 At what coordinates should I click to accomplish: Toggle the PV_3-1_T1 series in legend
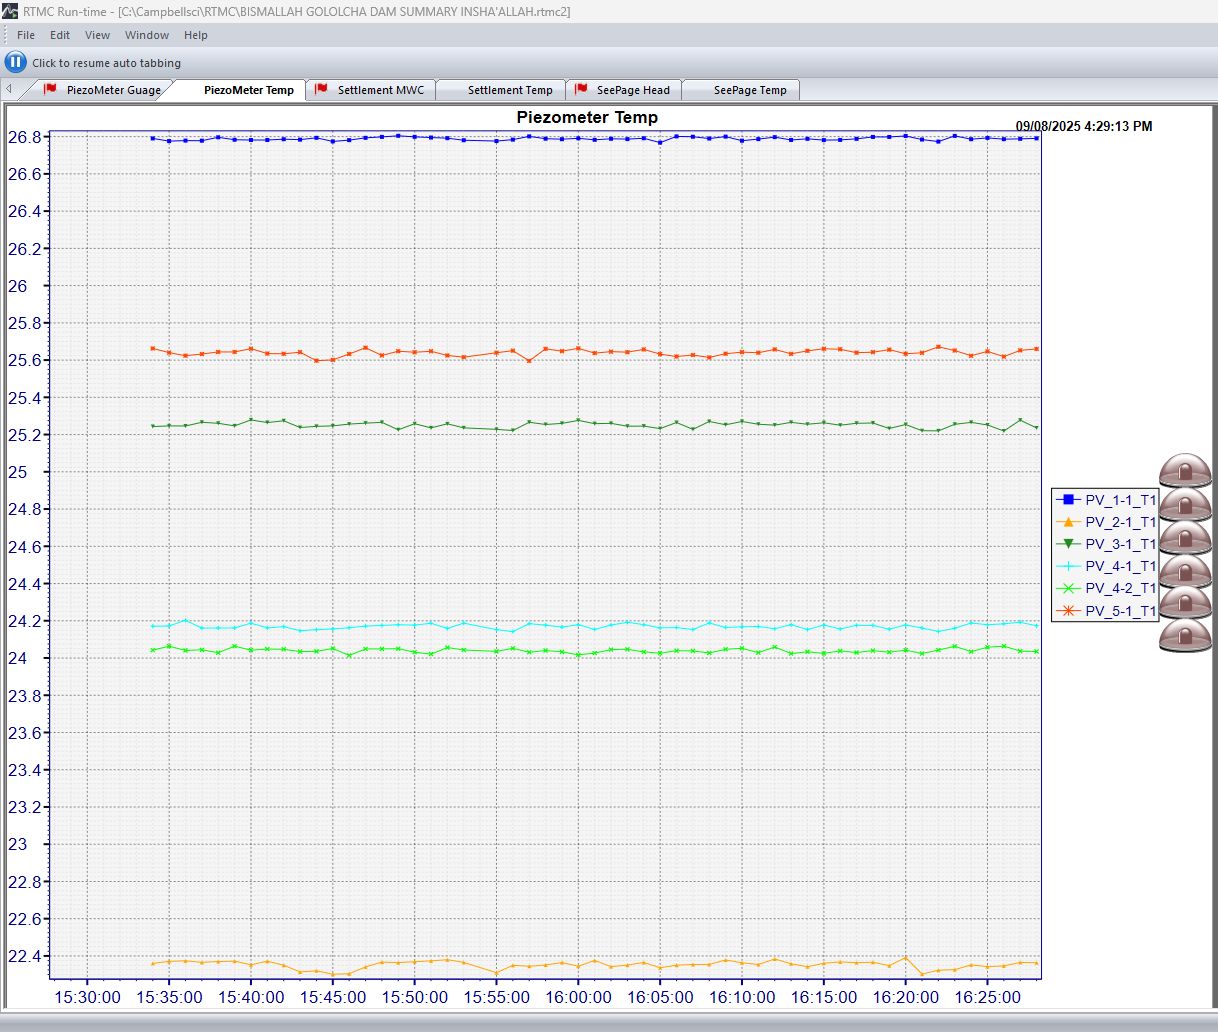[1120, 544]
